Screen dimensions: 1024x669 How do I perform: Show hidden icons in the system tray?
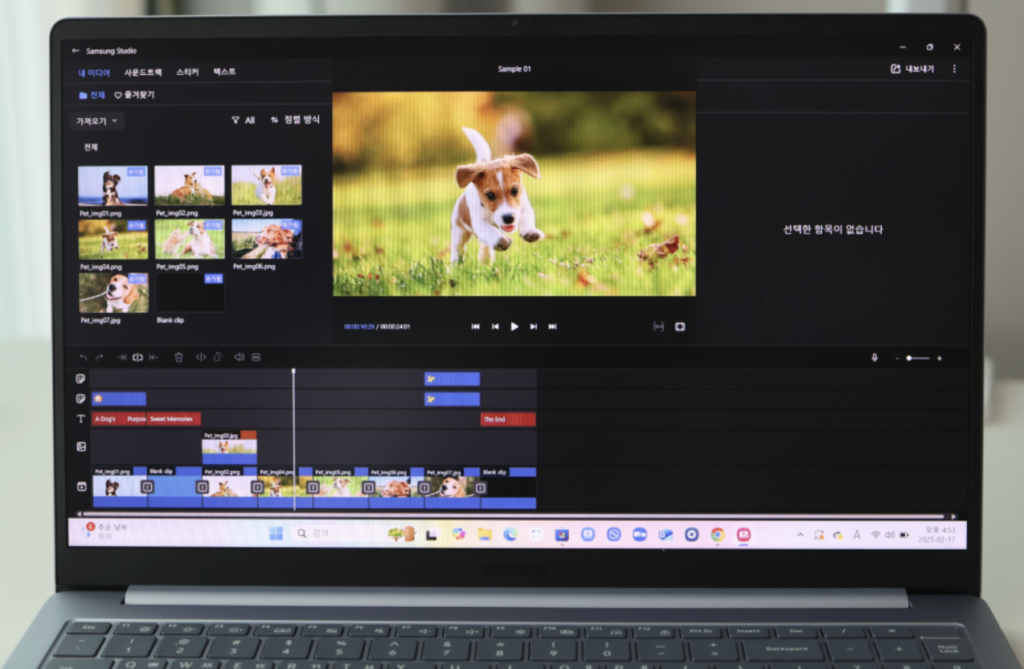800,535
